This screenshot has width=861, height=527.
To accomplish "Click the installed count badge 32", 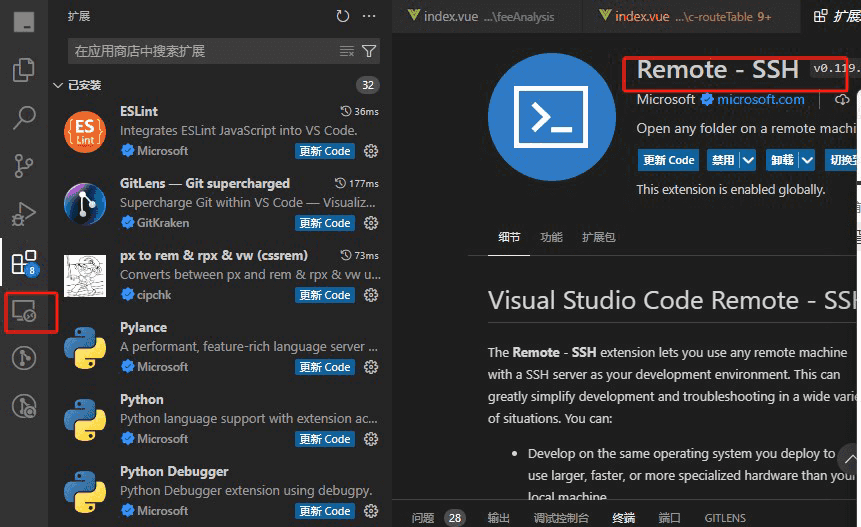I will [368, 85].
